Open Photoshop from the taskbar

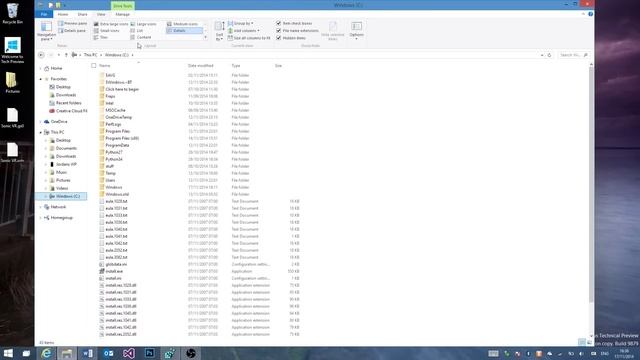point(149,353)
